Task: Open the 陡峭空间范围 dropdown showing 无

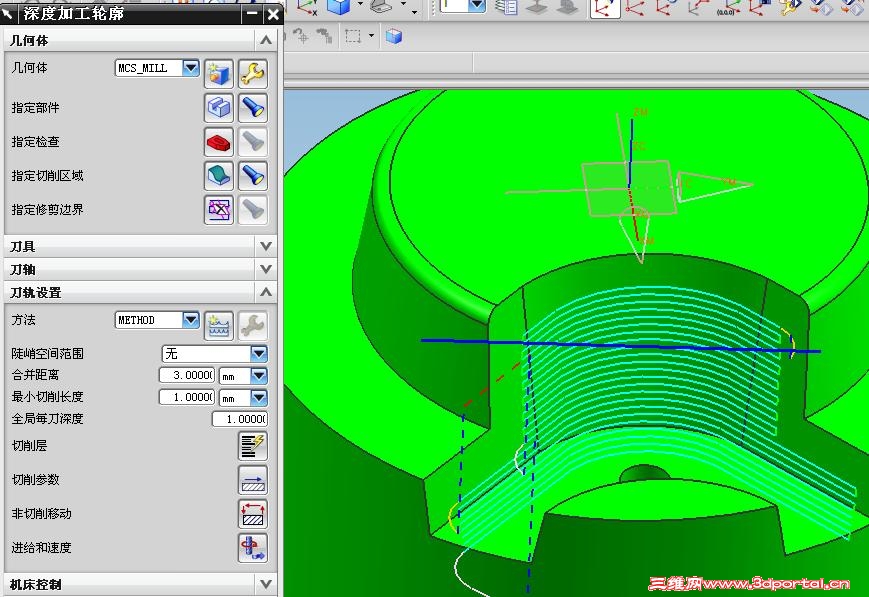Action: click(259, 354)
